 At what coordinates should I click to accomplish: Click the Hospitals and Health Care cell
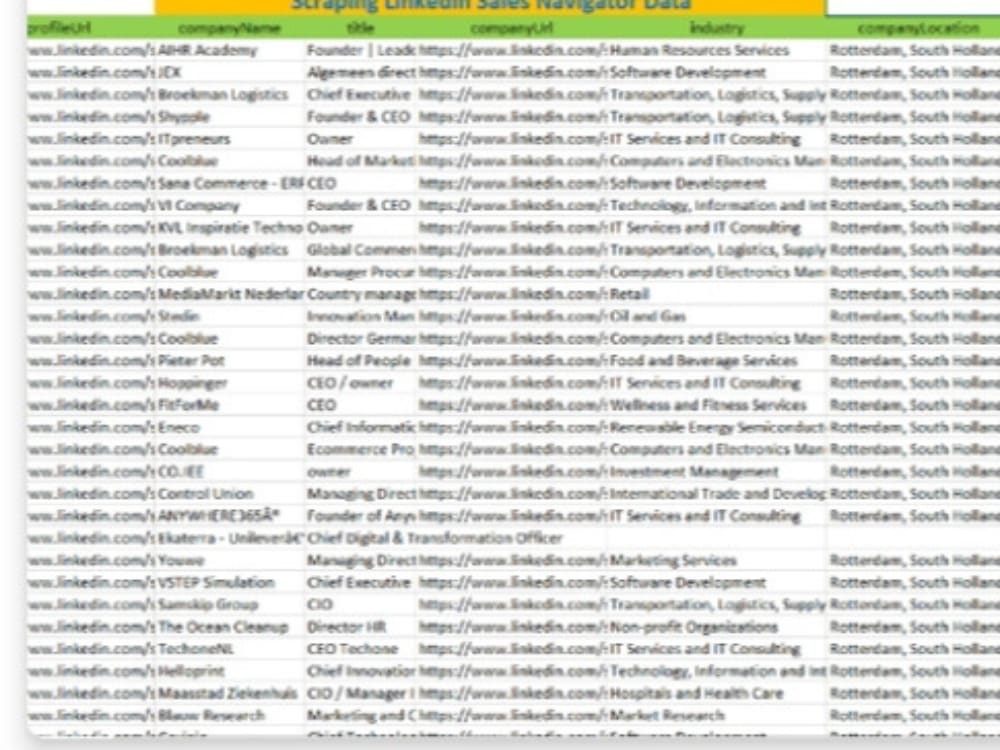tap(717, 693)
